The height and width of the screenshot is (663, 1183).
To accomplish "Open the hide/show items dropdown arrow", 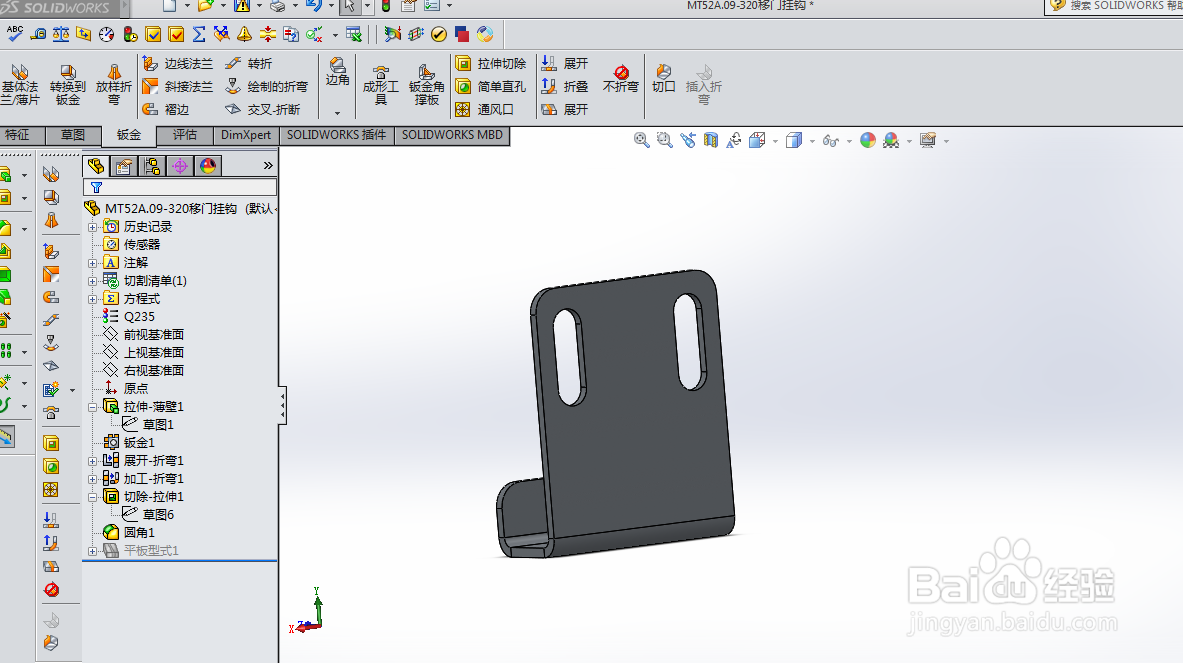I will (x=850, y=141).
